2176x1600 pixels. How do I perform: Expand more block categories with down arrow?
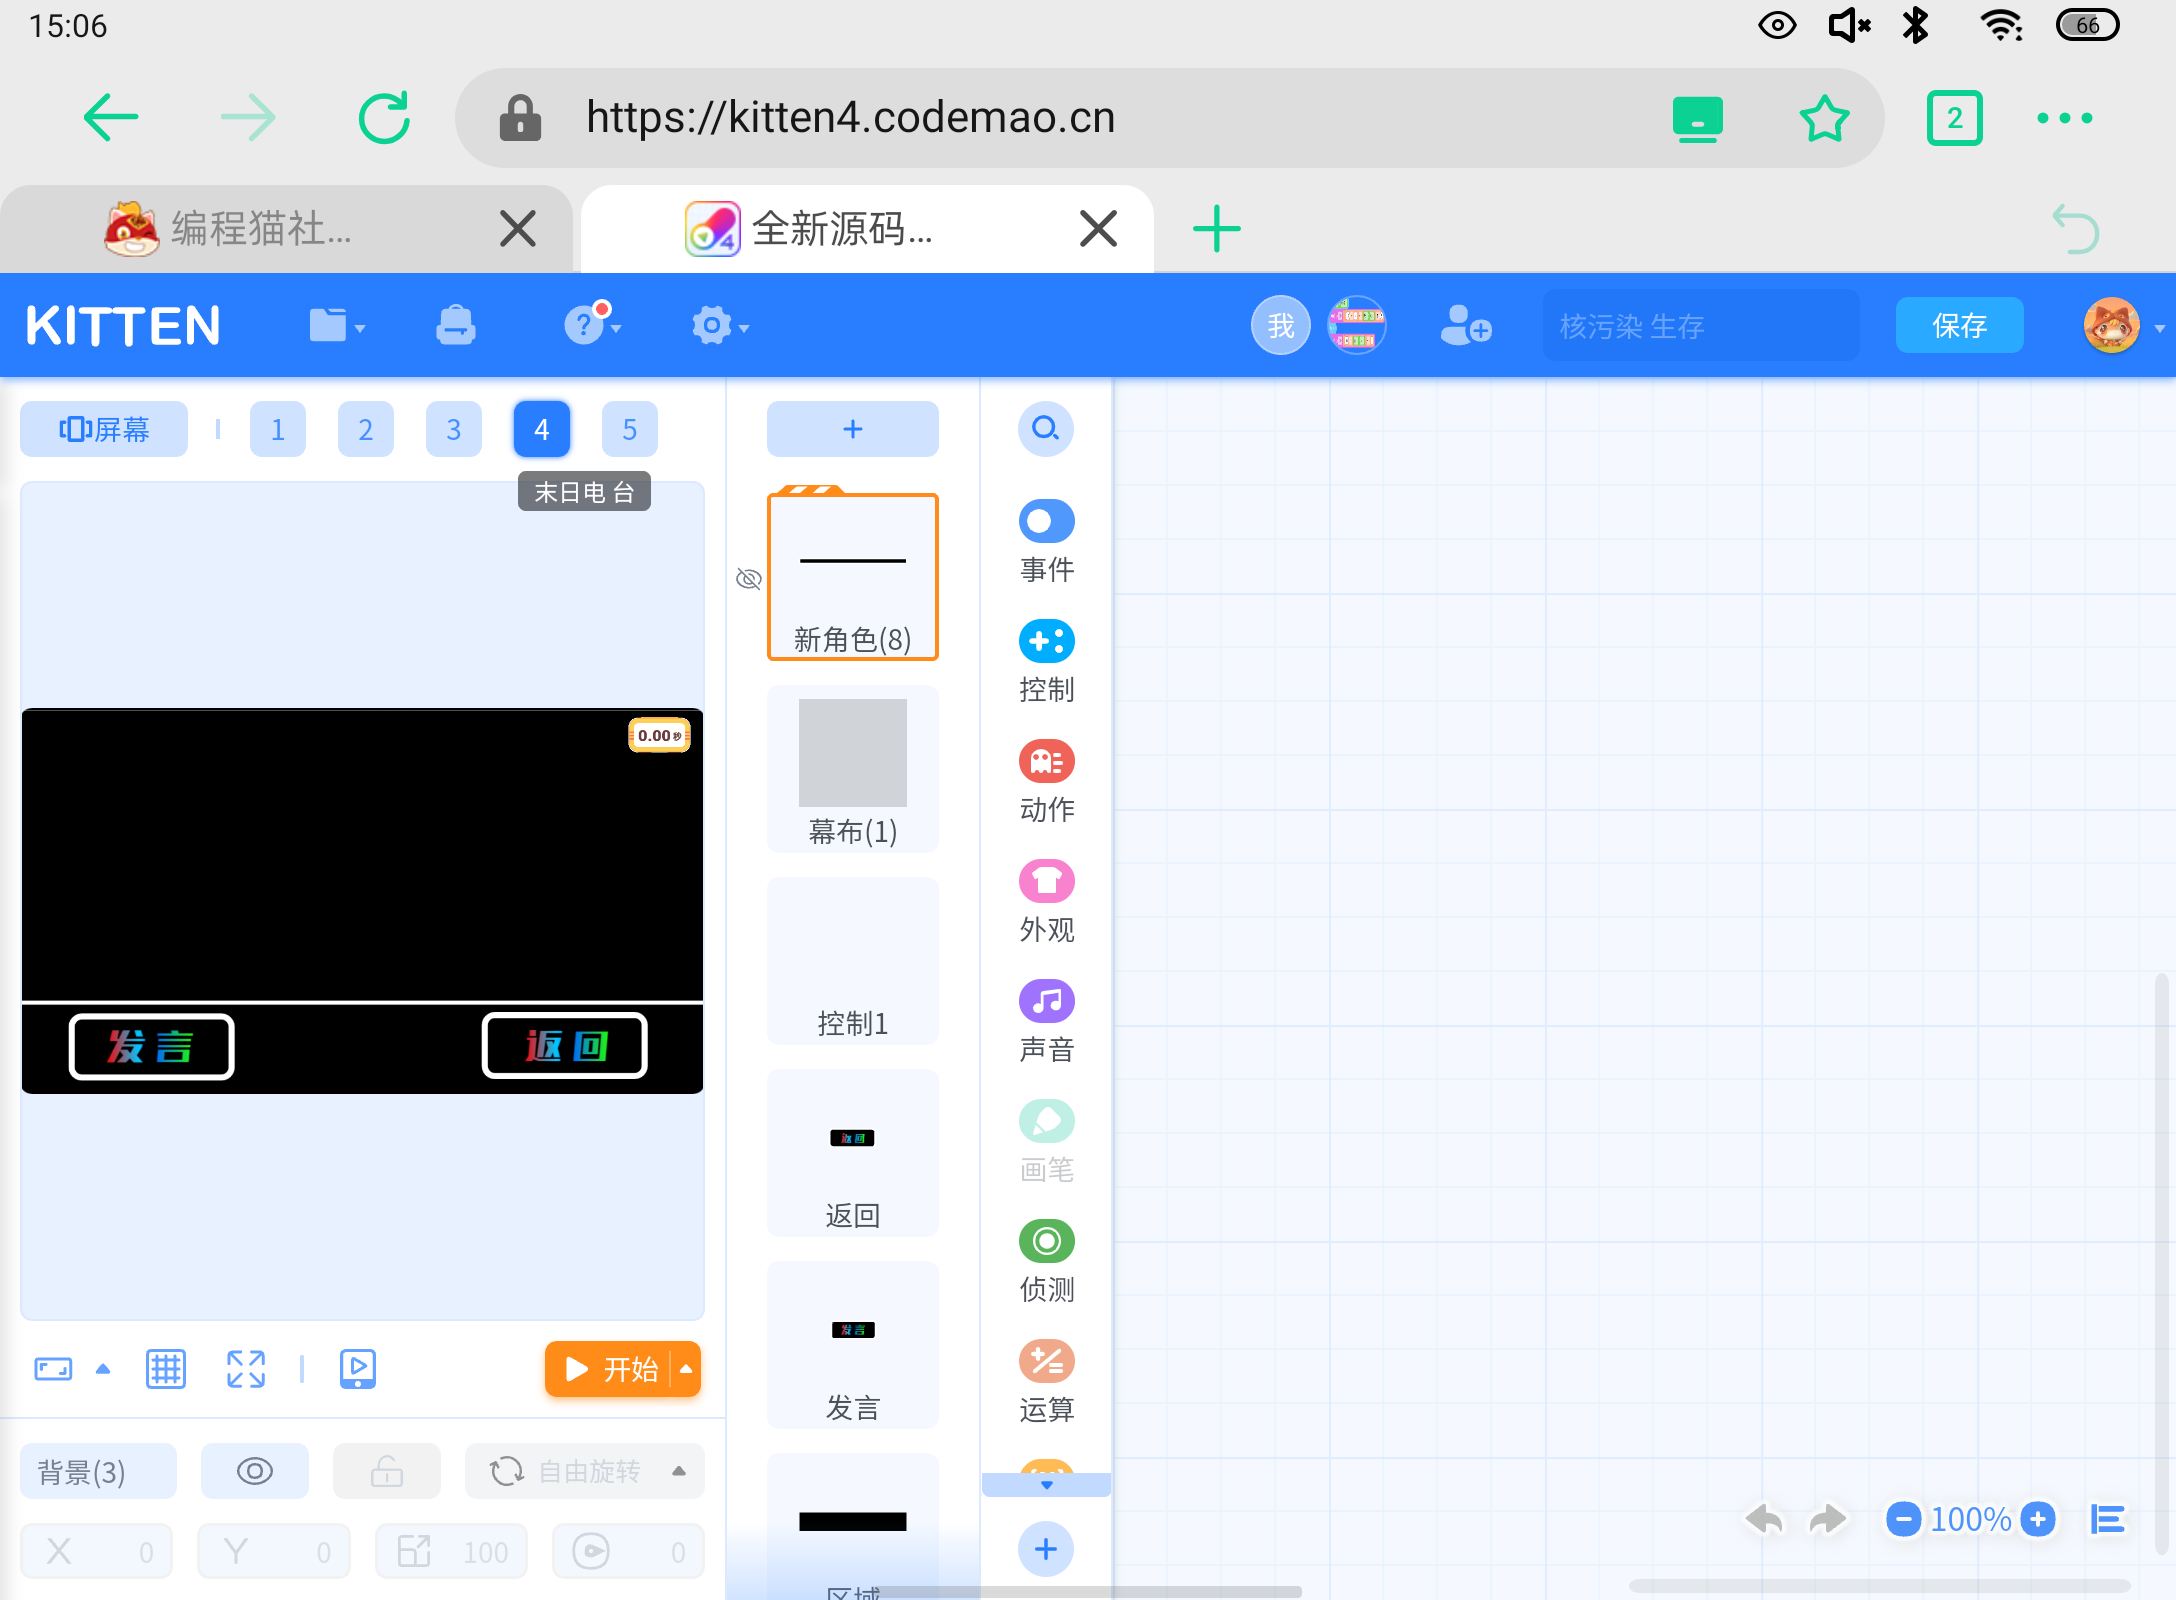tap(1047, 1485)
